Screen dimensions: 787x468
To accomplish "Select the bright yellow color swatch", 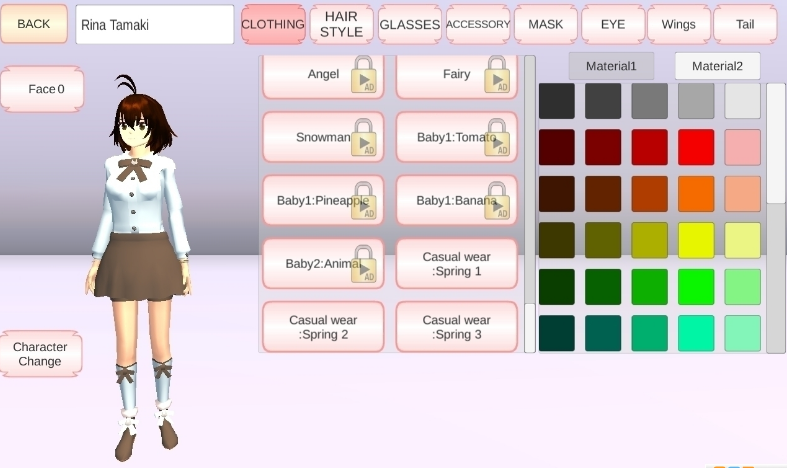I will coord(696,240).
